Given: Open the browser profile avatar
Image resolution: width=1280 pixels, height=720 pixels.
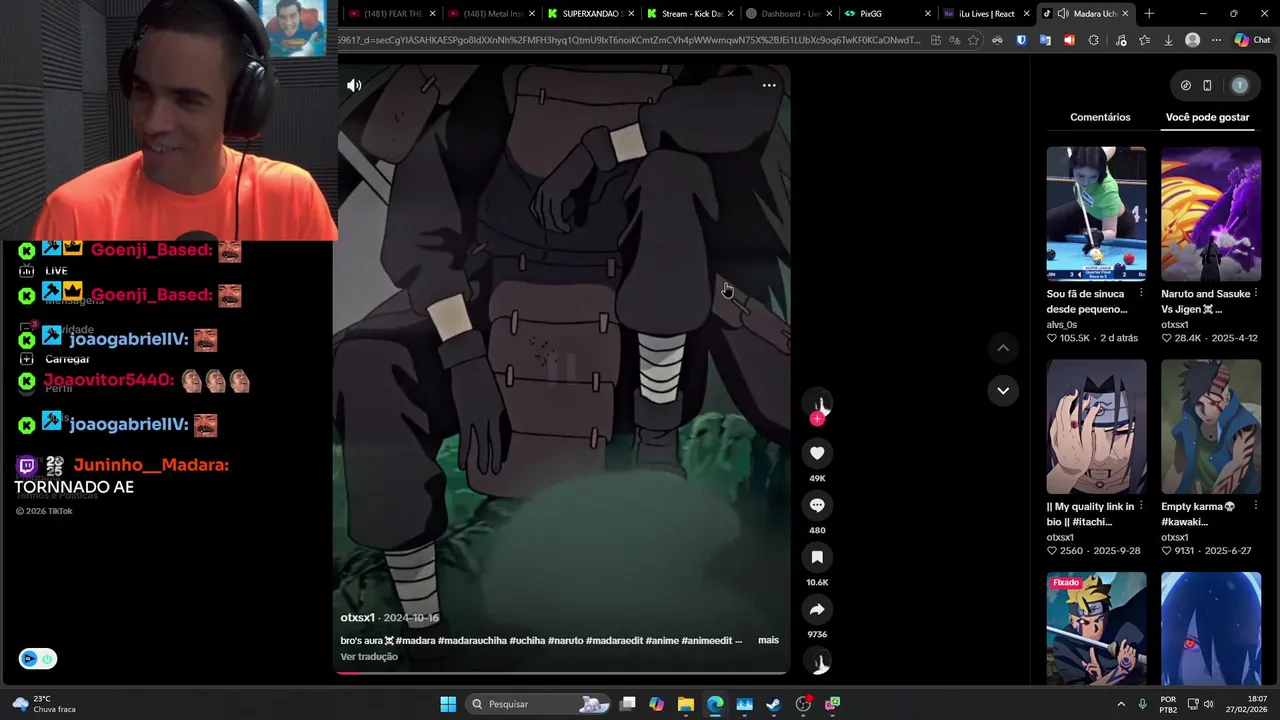Looking at the screenshot, I should point(1192,40).
